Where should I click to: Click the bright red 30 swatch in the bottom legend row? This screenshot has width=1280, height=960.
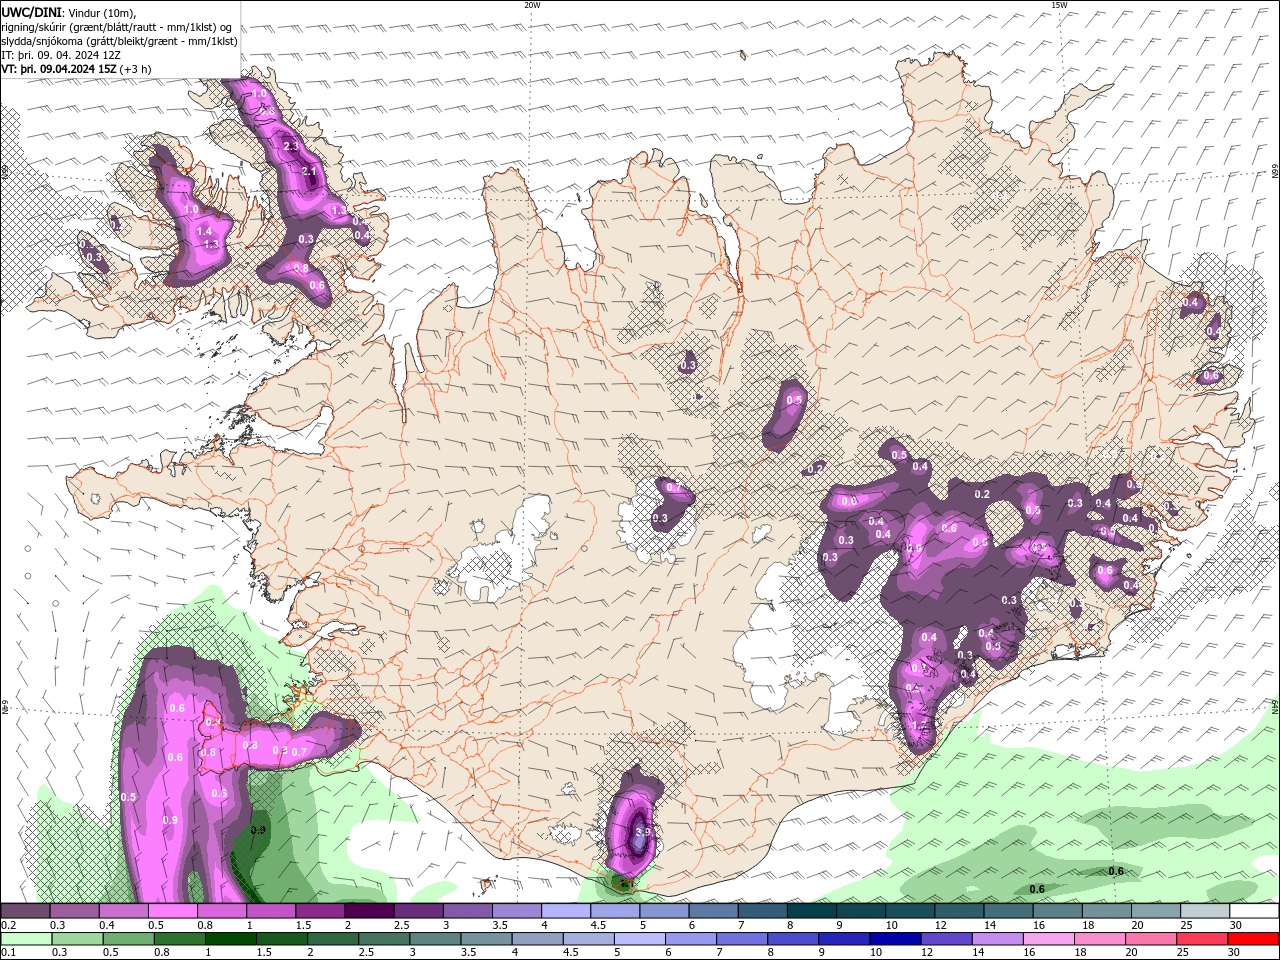(x=1252, y=939)
